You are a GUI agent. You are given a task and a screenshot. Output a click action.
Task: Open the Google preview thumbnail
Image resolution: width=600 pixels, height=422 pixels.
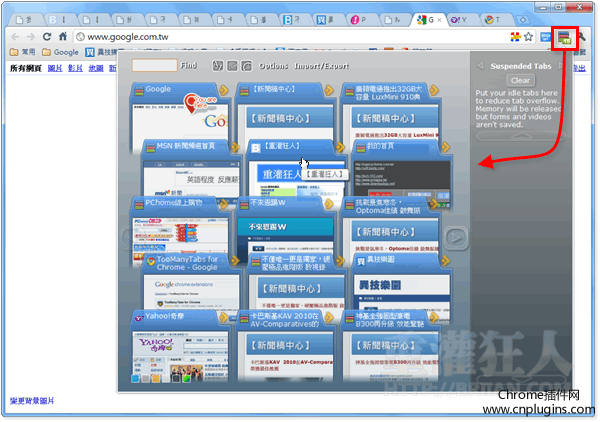pos(180,122)
